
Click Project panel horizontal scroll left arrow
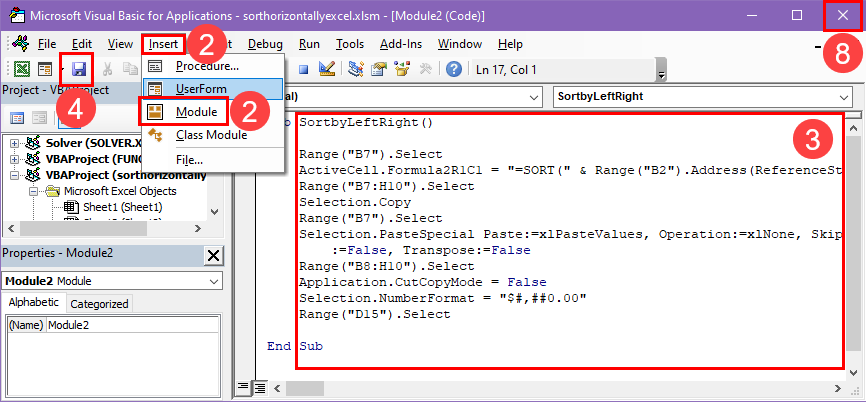coord(11,228)
